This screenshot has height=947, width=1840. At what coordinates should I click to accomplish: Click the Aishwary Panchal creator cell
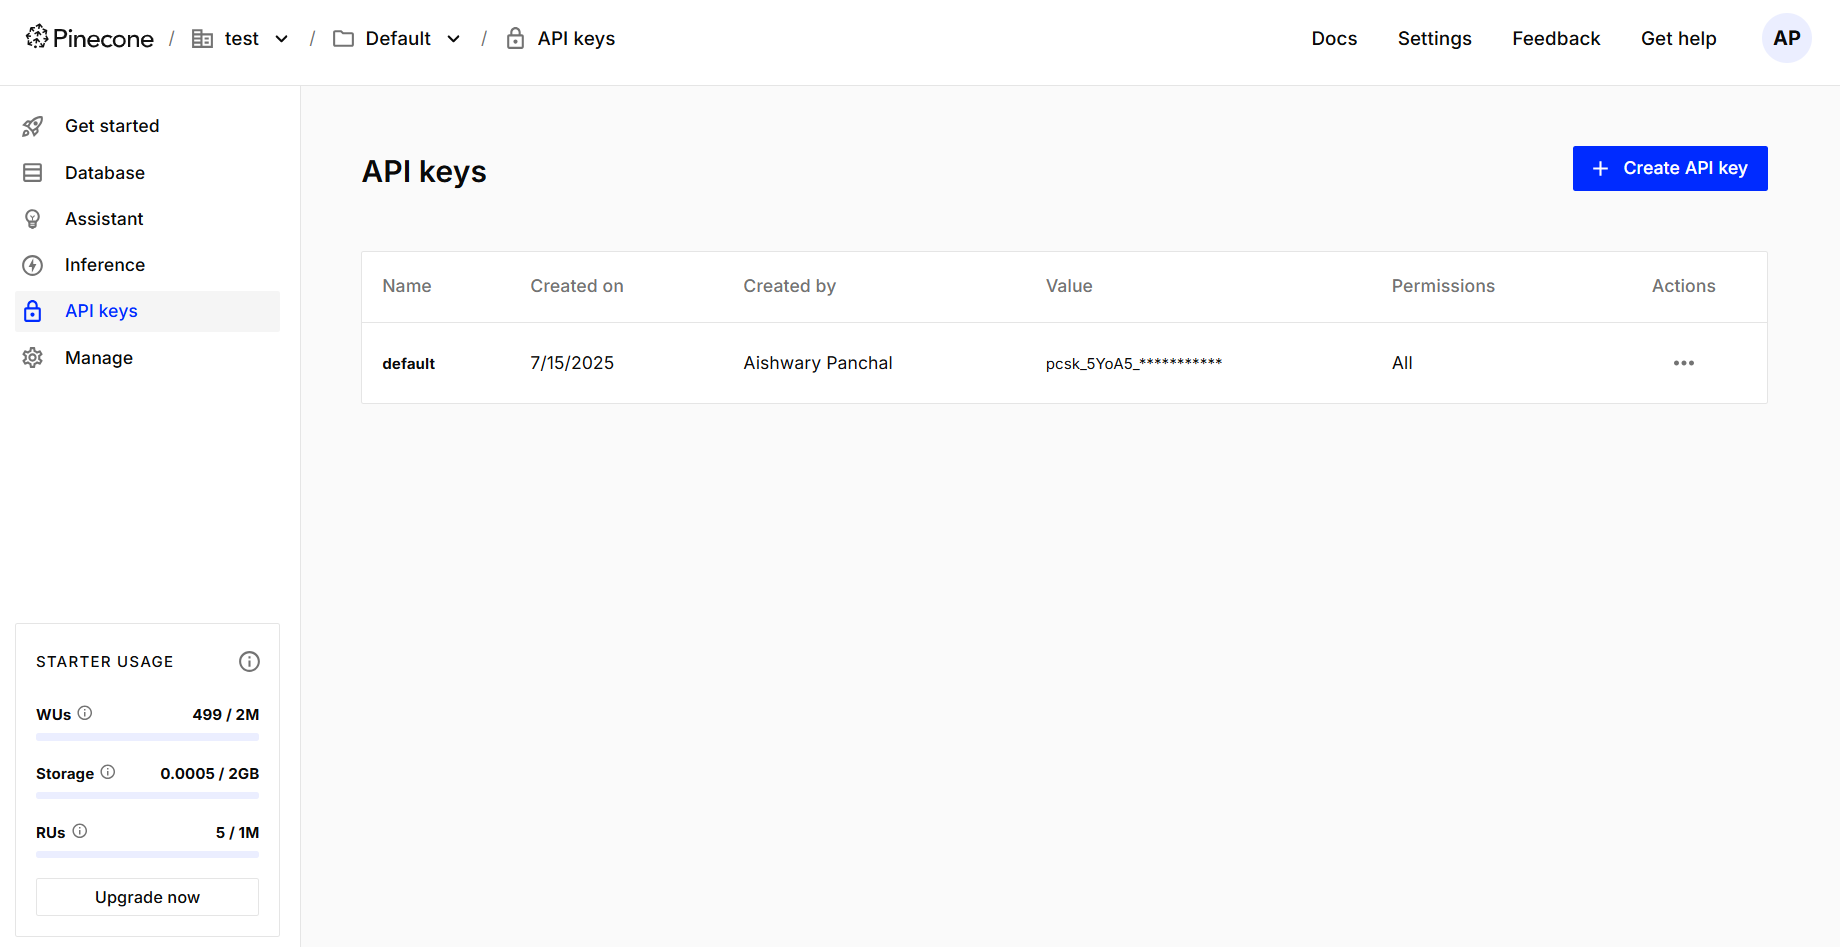(x=817, y=363)
